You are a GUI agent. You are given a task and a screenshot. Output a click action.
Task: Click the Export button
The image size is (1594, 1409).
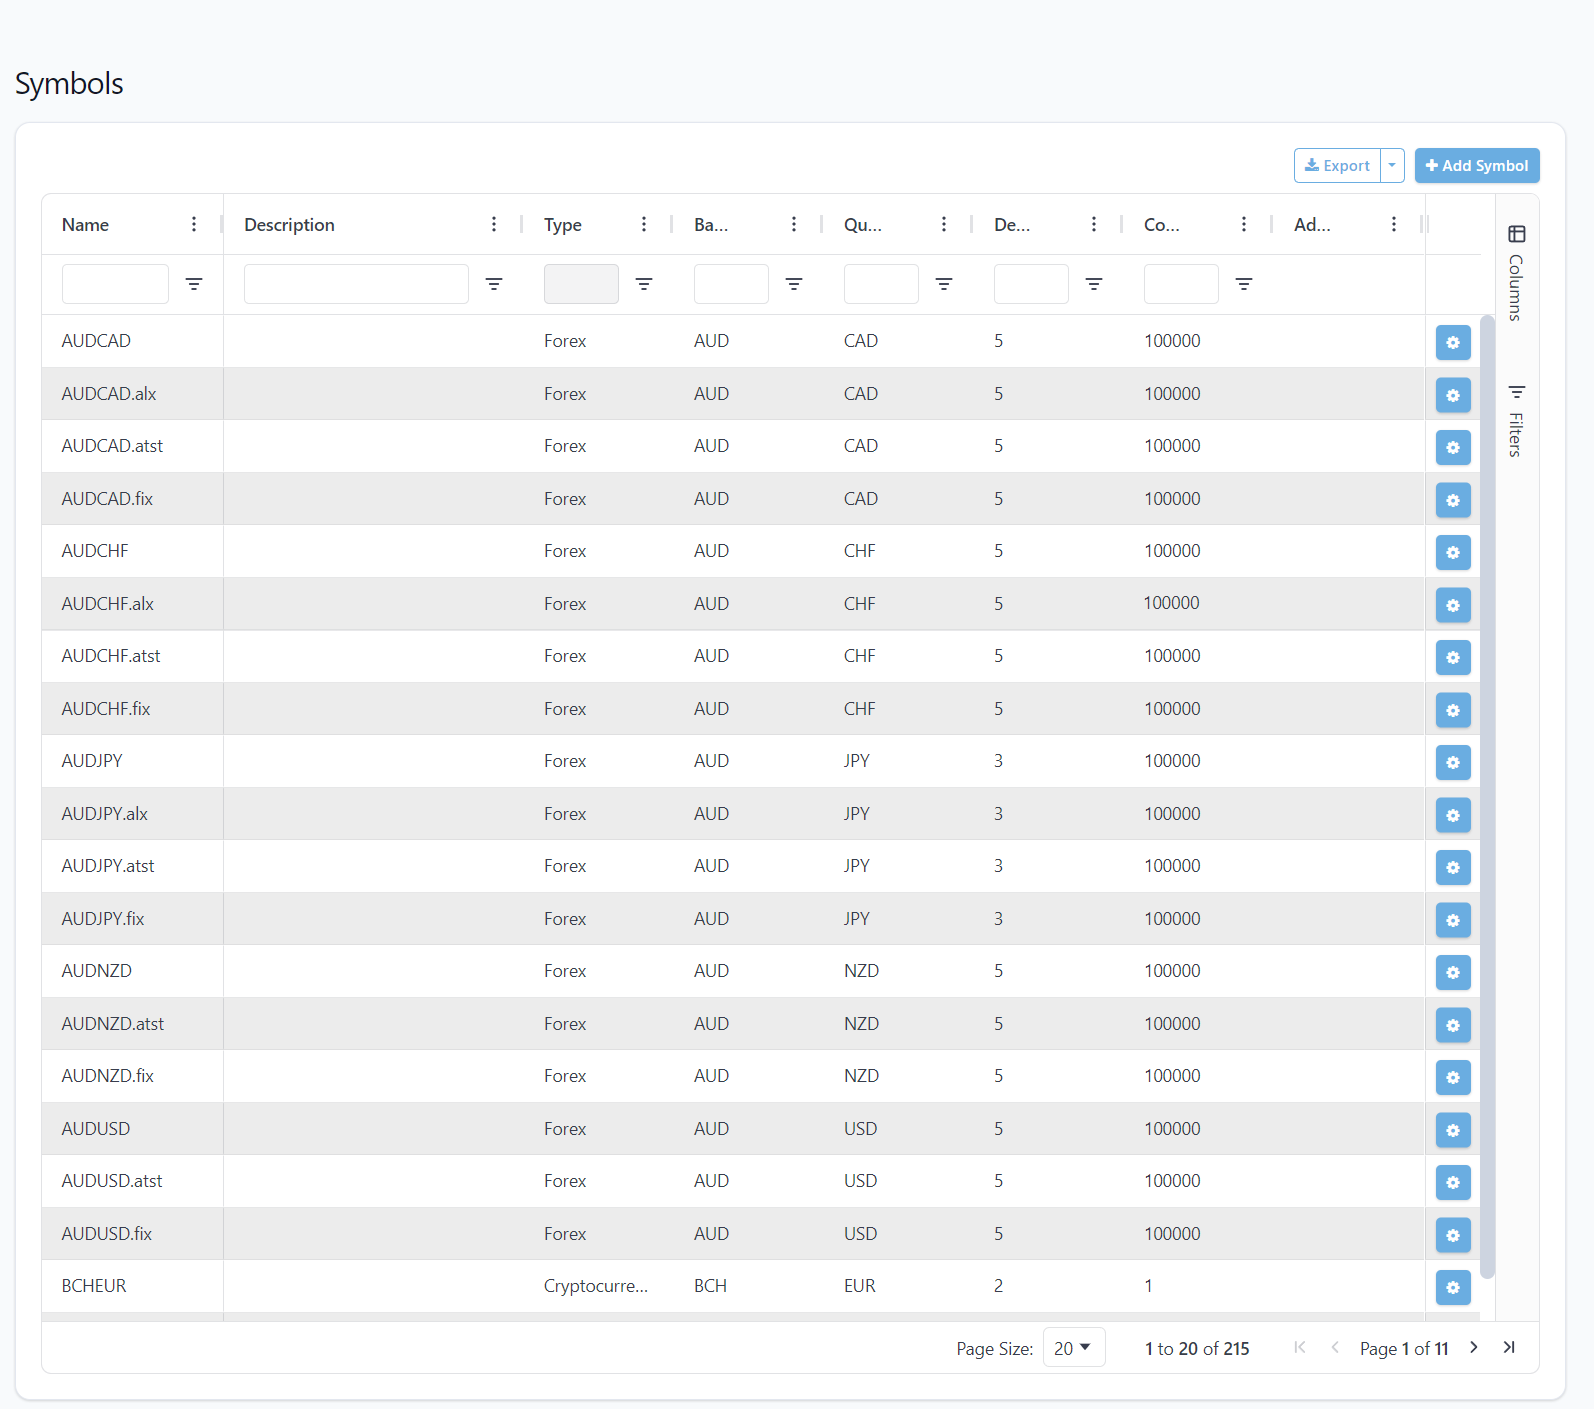click(x=1337, y=166)
